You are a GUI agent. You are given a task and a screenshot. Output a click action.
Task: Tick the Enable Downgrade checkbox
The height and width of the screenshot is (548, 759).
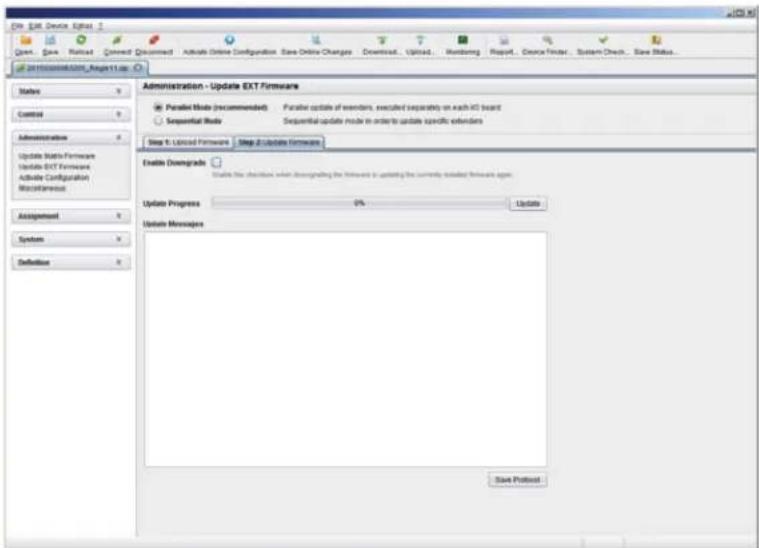(216, 162)
